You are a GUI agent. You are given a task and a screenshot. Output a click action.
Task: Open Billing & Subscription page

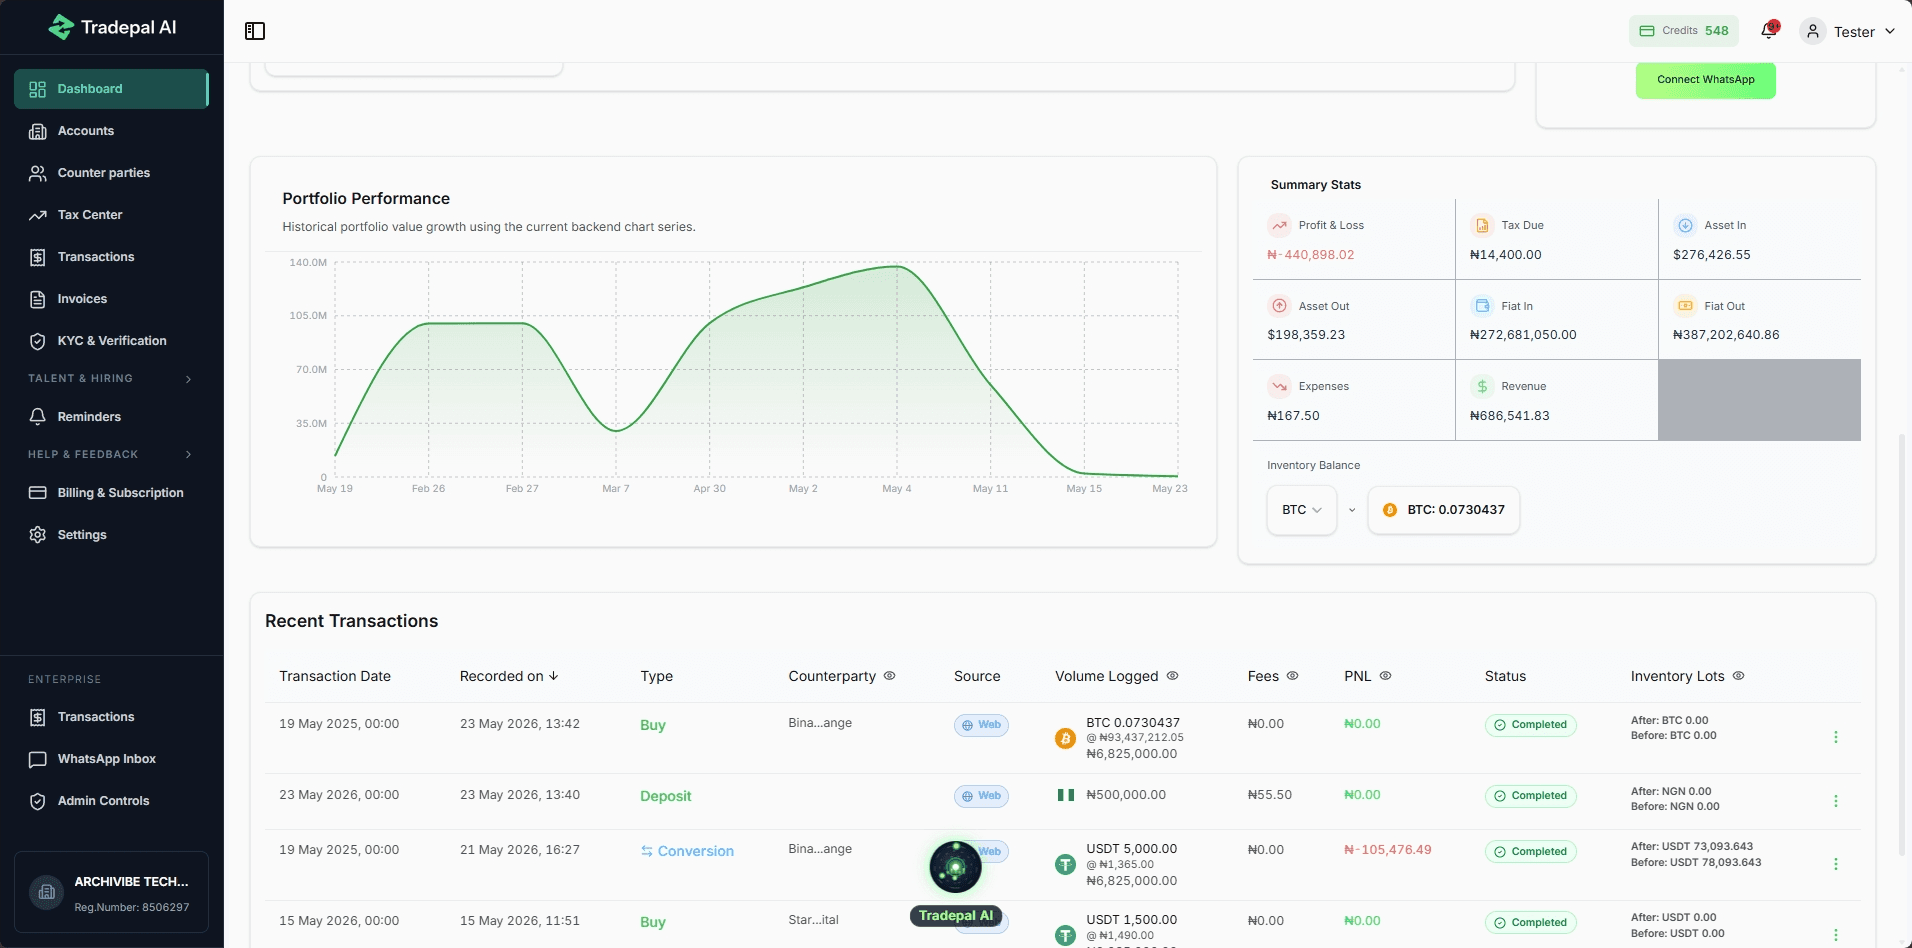point(111,493)
